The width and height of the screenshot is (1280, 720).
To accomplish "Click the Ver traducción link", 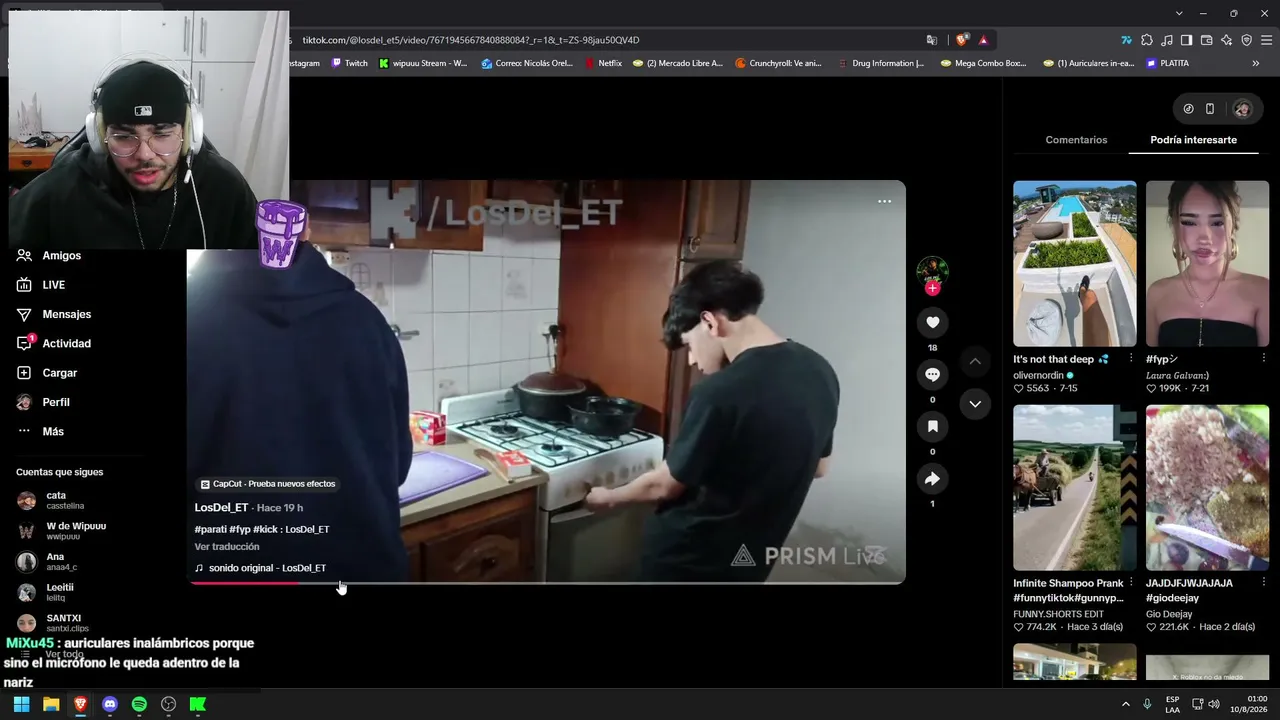I will [x=227, y=547].
